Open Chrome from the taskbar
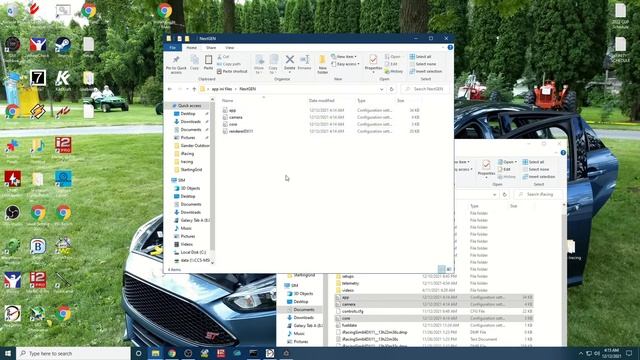This screenshot has width=640, height=360. pos(172,353)
